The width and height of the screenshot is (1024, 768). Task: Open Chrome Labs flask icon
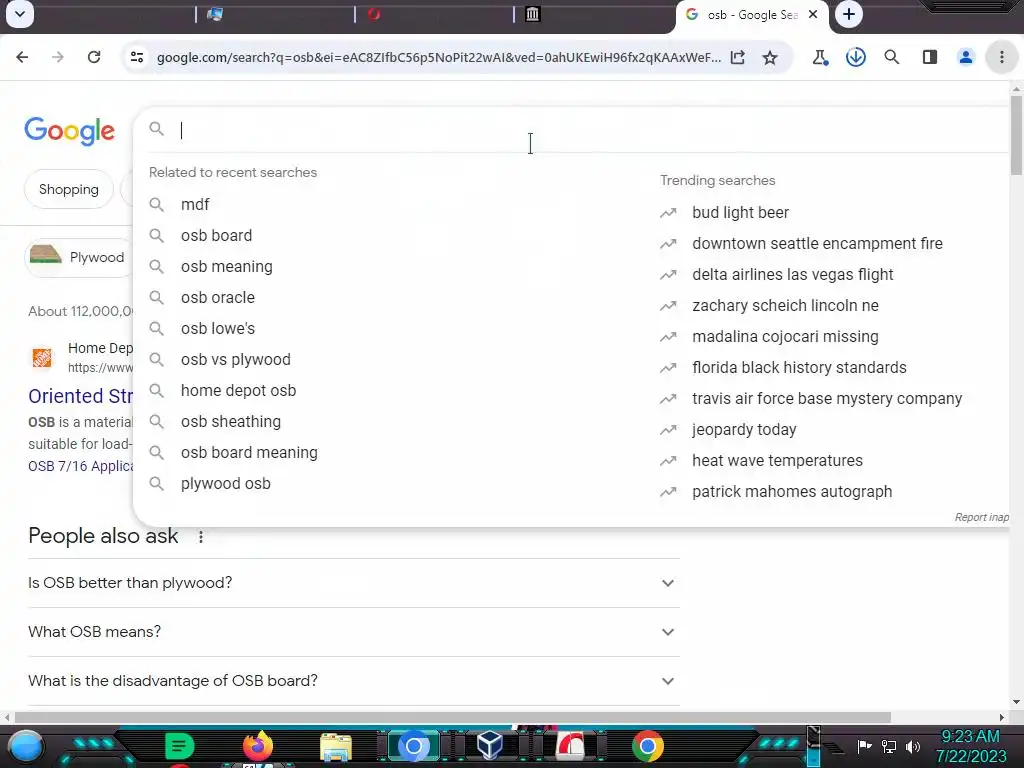tap(820, 57)
